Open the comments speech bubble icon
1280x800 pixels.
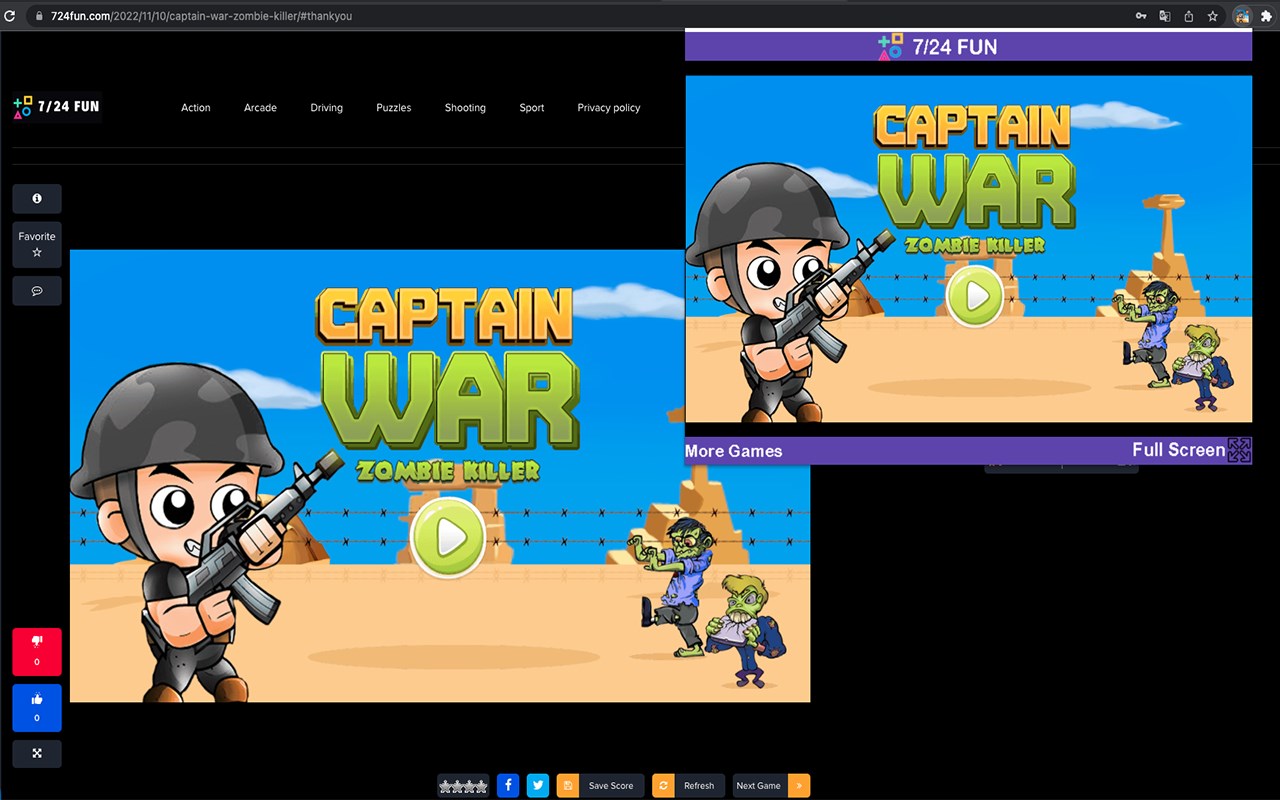coord(37,291)
